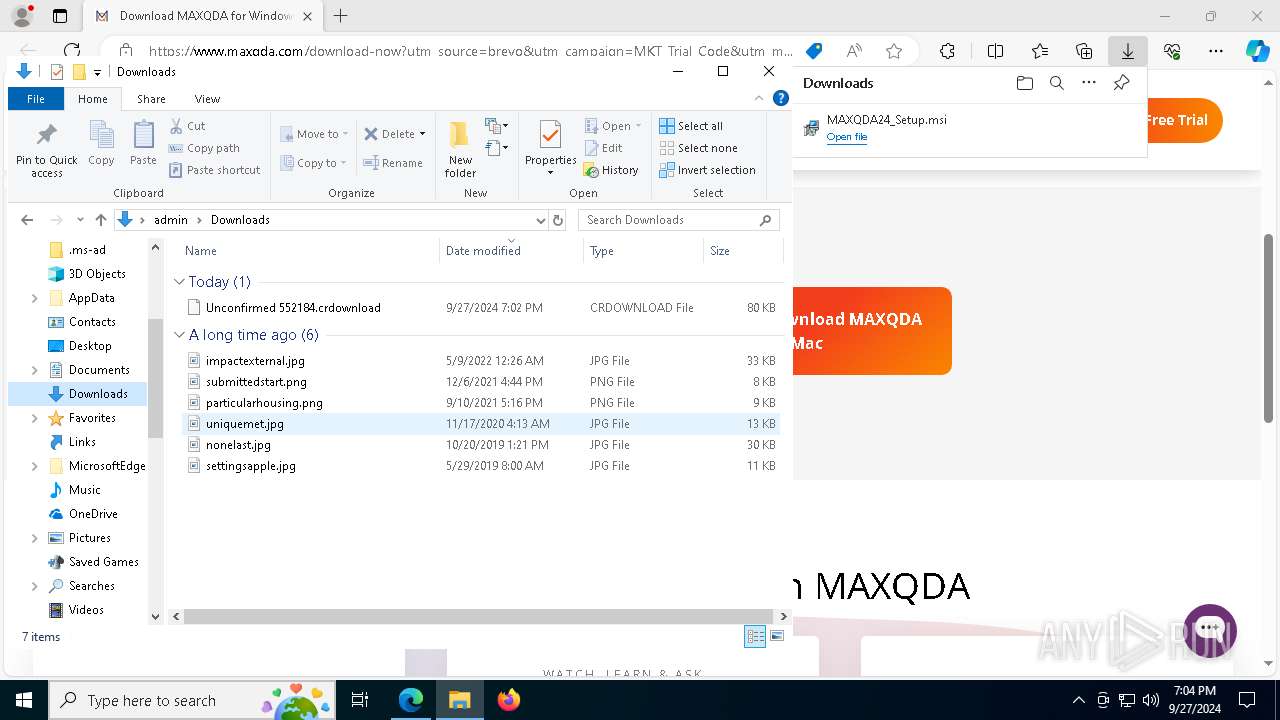Open more options in Edge Downloads panel
The height and width of the screenshot is (720, 1280).
(1089, 83)
